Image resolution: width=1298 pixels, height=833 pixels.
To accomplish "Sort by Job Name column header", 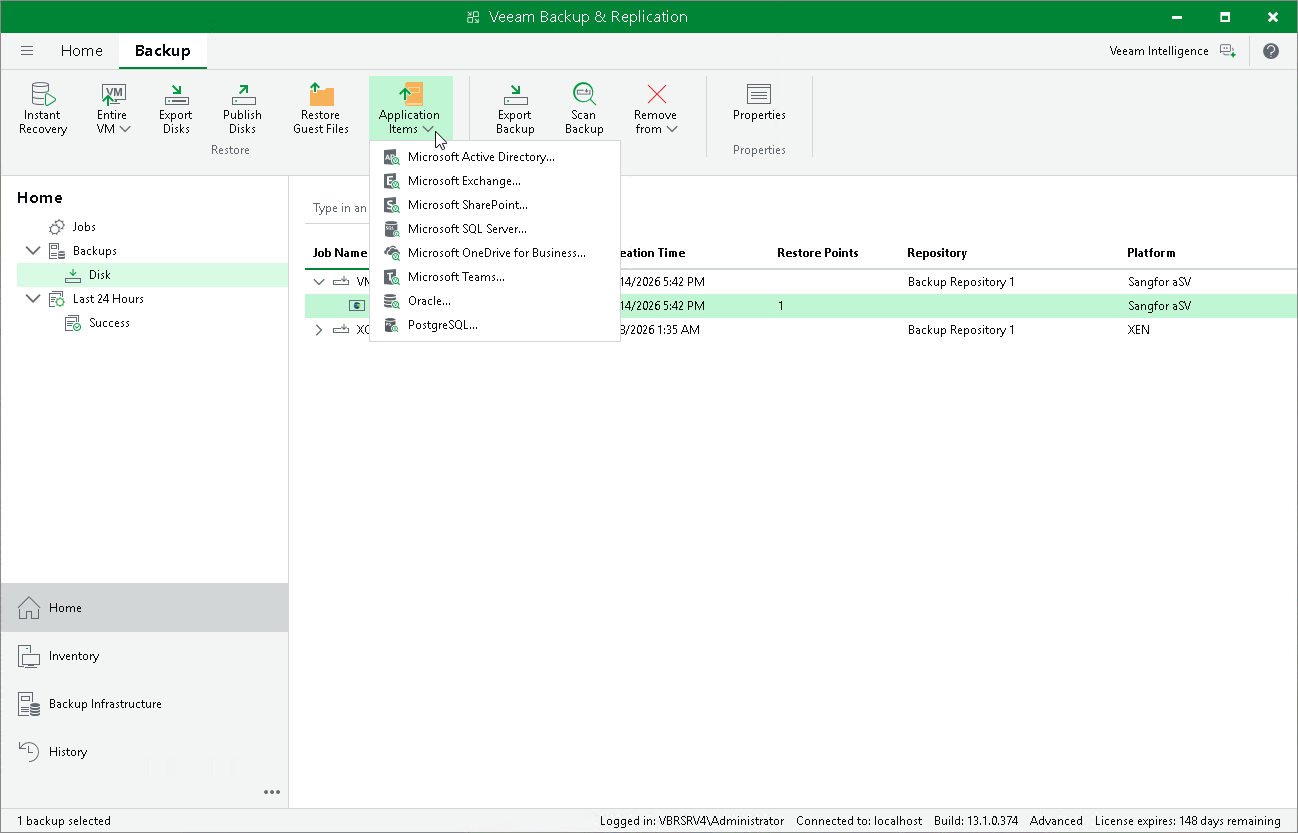I will click(x=339, y=253).
